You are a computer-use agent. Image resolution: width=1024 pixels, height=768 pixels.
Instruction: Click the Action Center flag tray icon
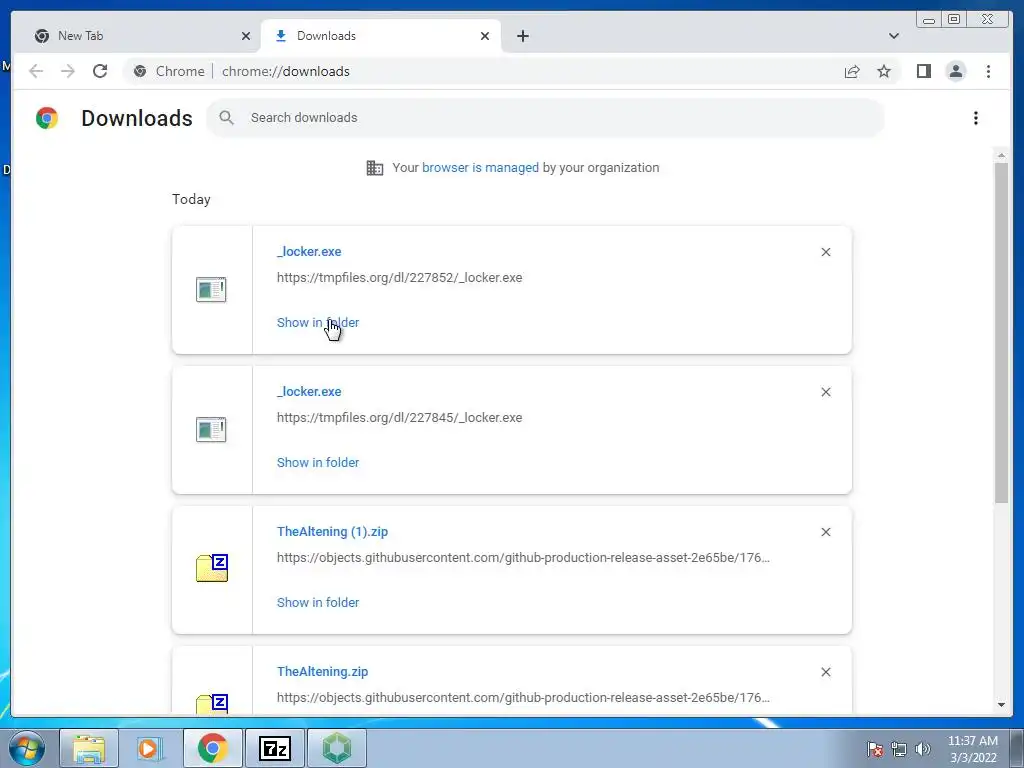875,750
